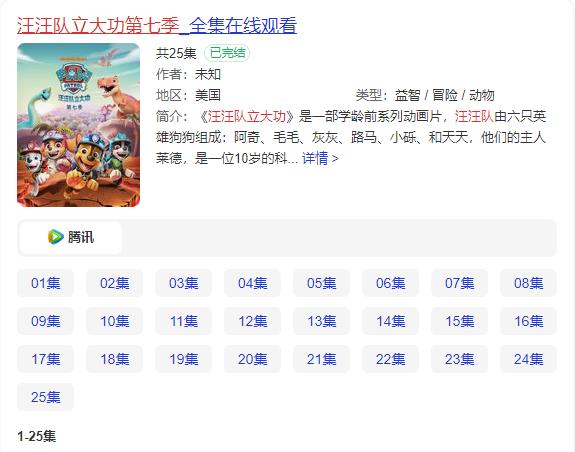This screenshot has width=575, height=452.
Task: Click the Tencent Video play logo icon
Action: 55,237
